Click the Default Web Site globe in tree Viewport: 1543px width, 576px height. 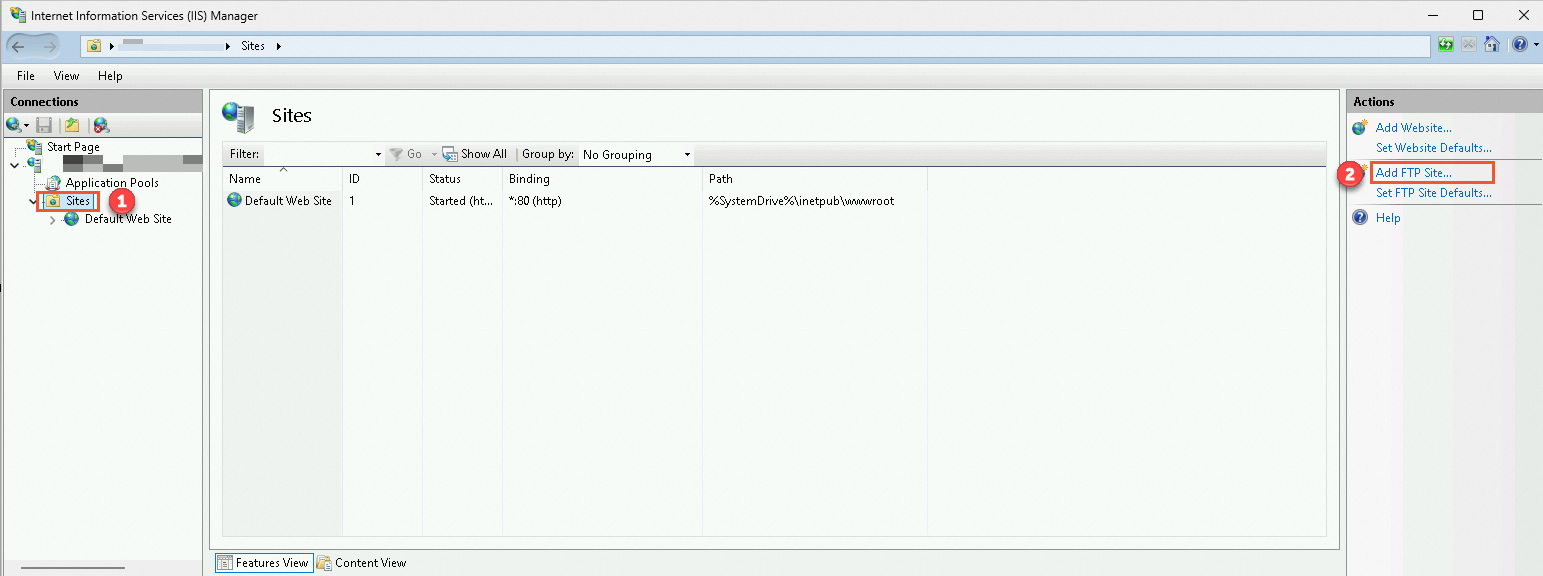tap(72, 219)
